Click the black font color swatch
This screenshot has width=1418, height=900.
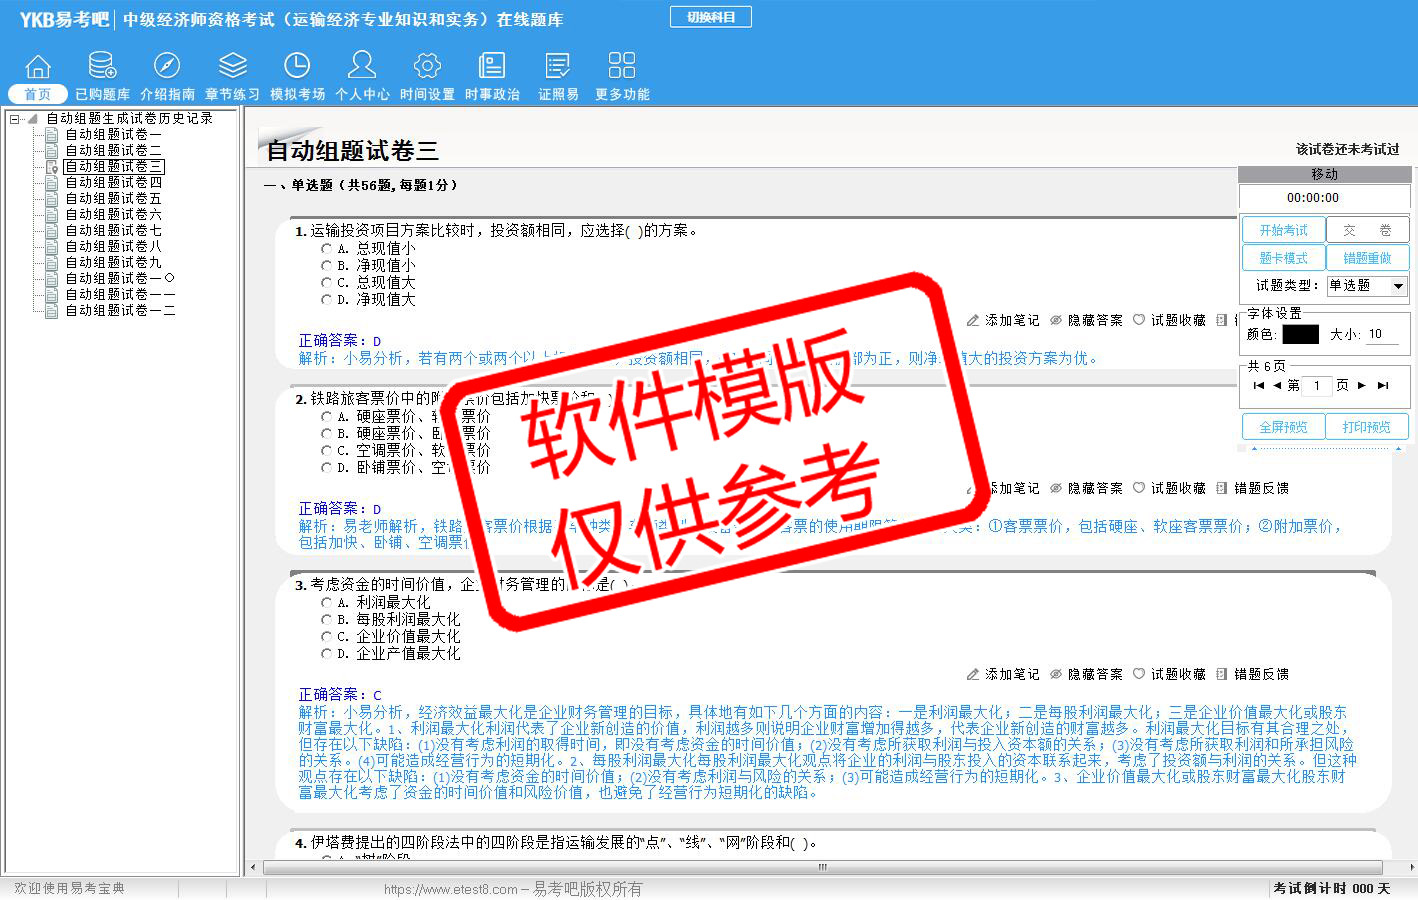(x=1300, y=334)
